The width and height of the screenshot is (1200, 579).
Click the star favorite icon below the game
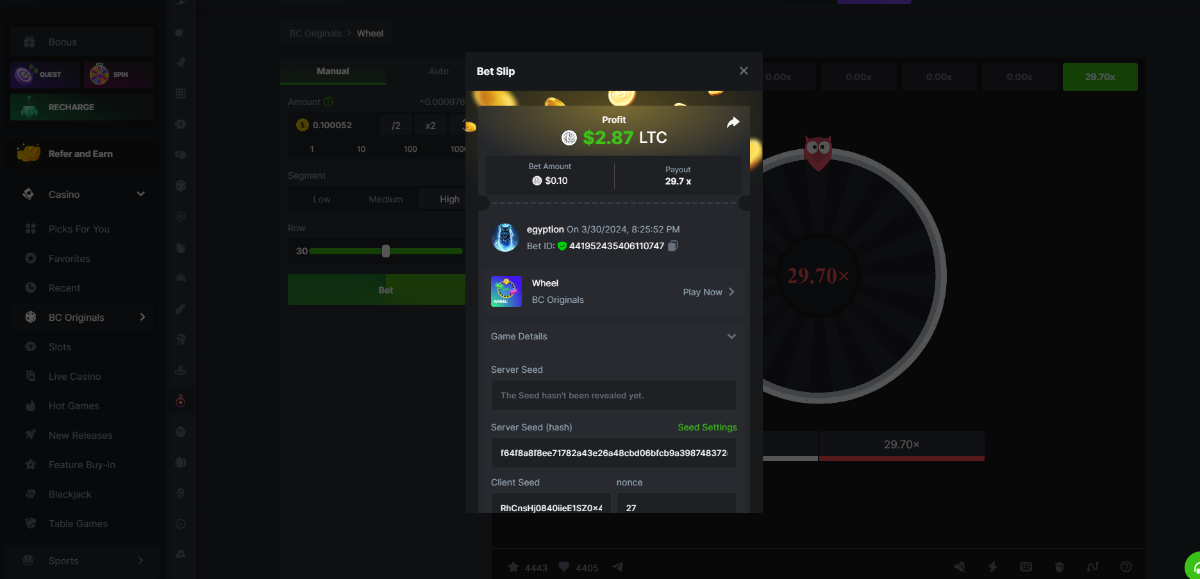click(513, 567)
